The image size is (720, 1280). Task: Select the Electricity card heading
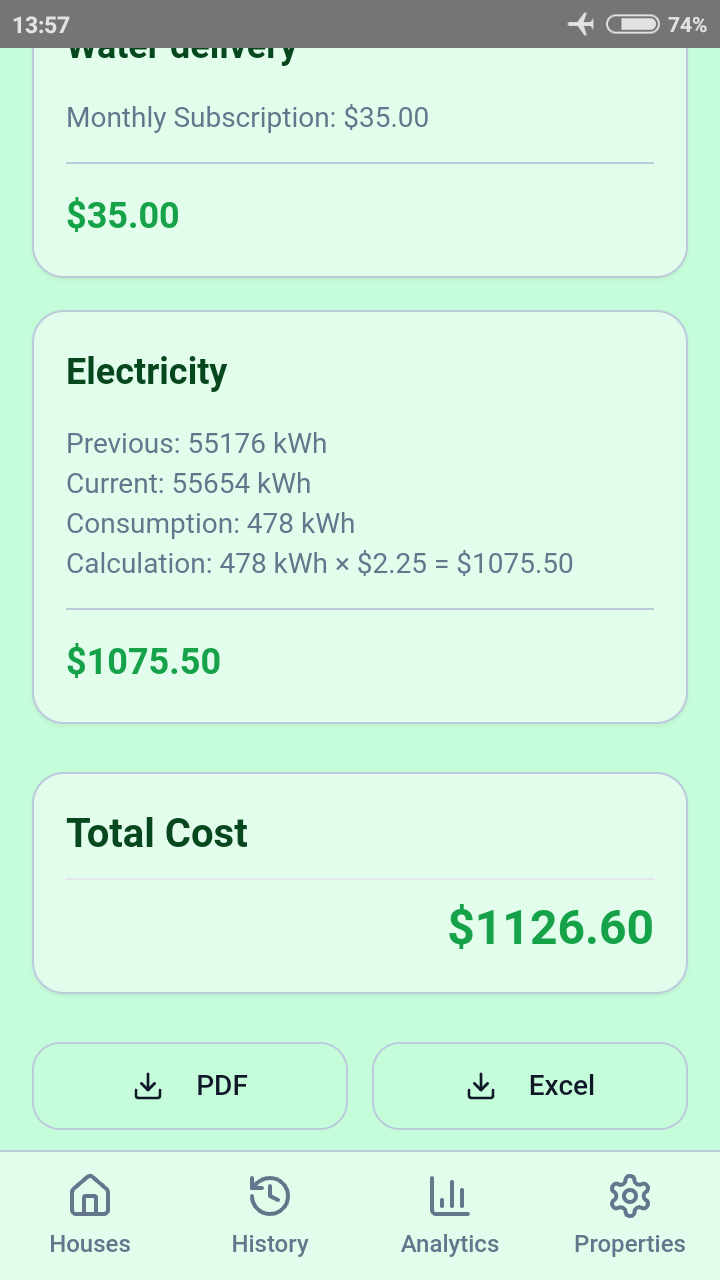(147, 371)
